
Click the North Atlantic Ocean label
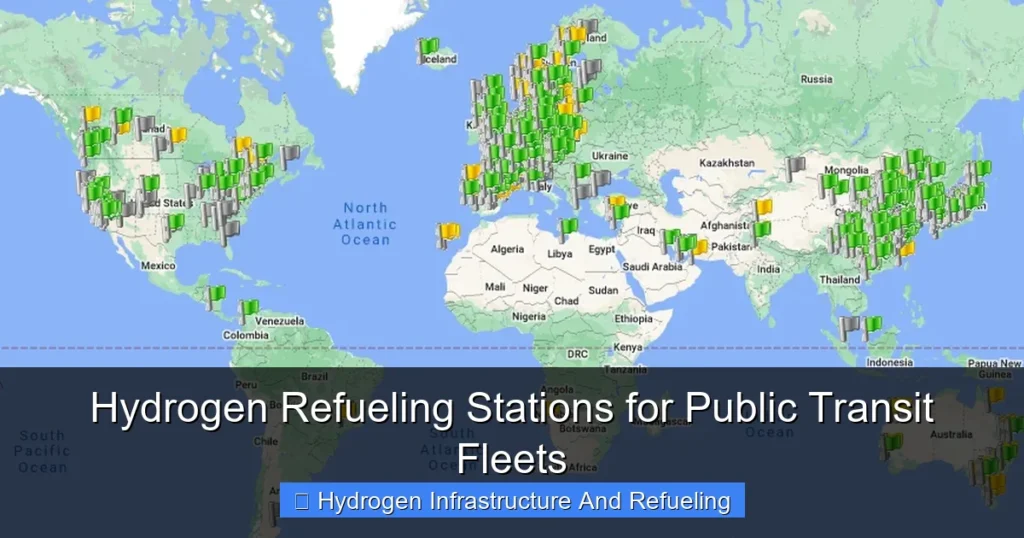(x=365, y=224)
